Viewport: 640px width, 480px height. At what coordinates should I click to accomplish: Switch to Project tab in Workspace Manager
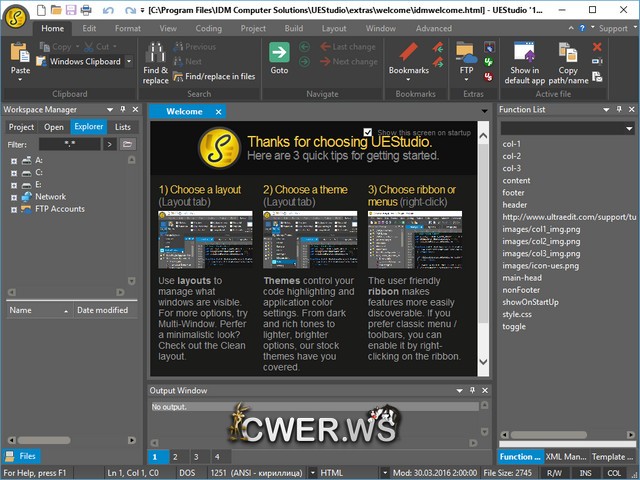[21, 127]
